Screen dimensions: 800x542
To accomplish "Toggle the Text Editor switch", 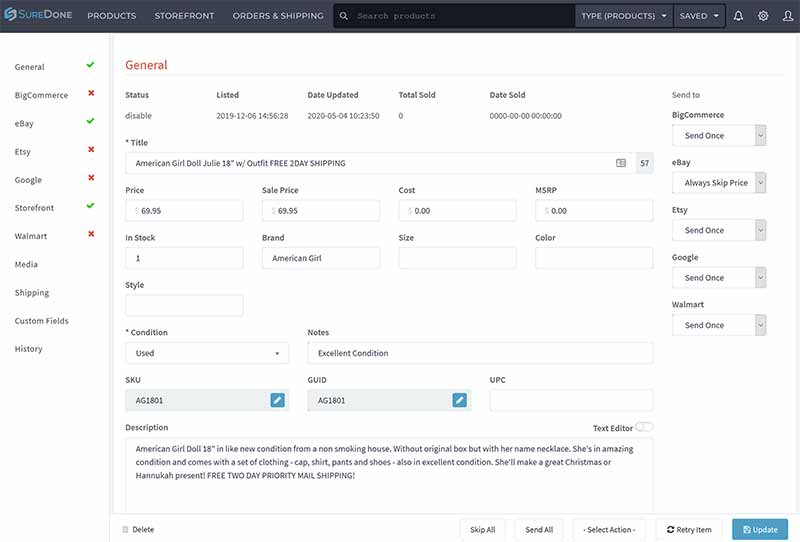I will [644, 427].
